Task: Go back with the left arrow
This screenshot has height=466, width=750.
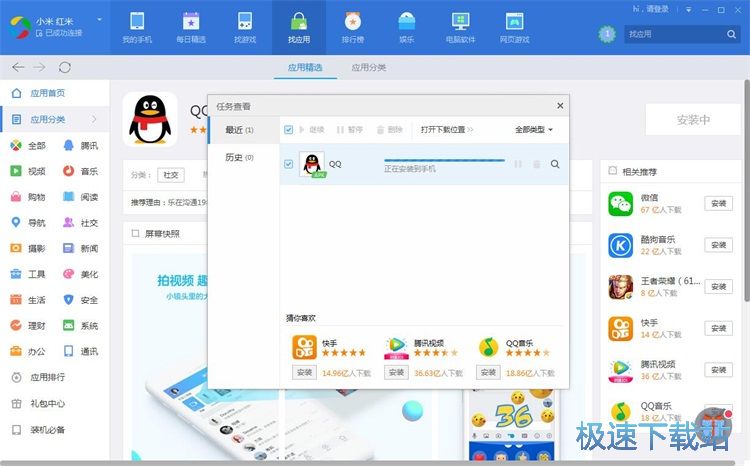Action: pyautogui.click(x=18, y=67)
